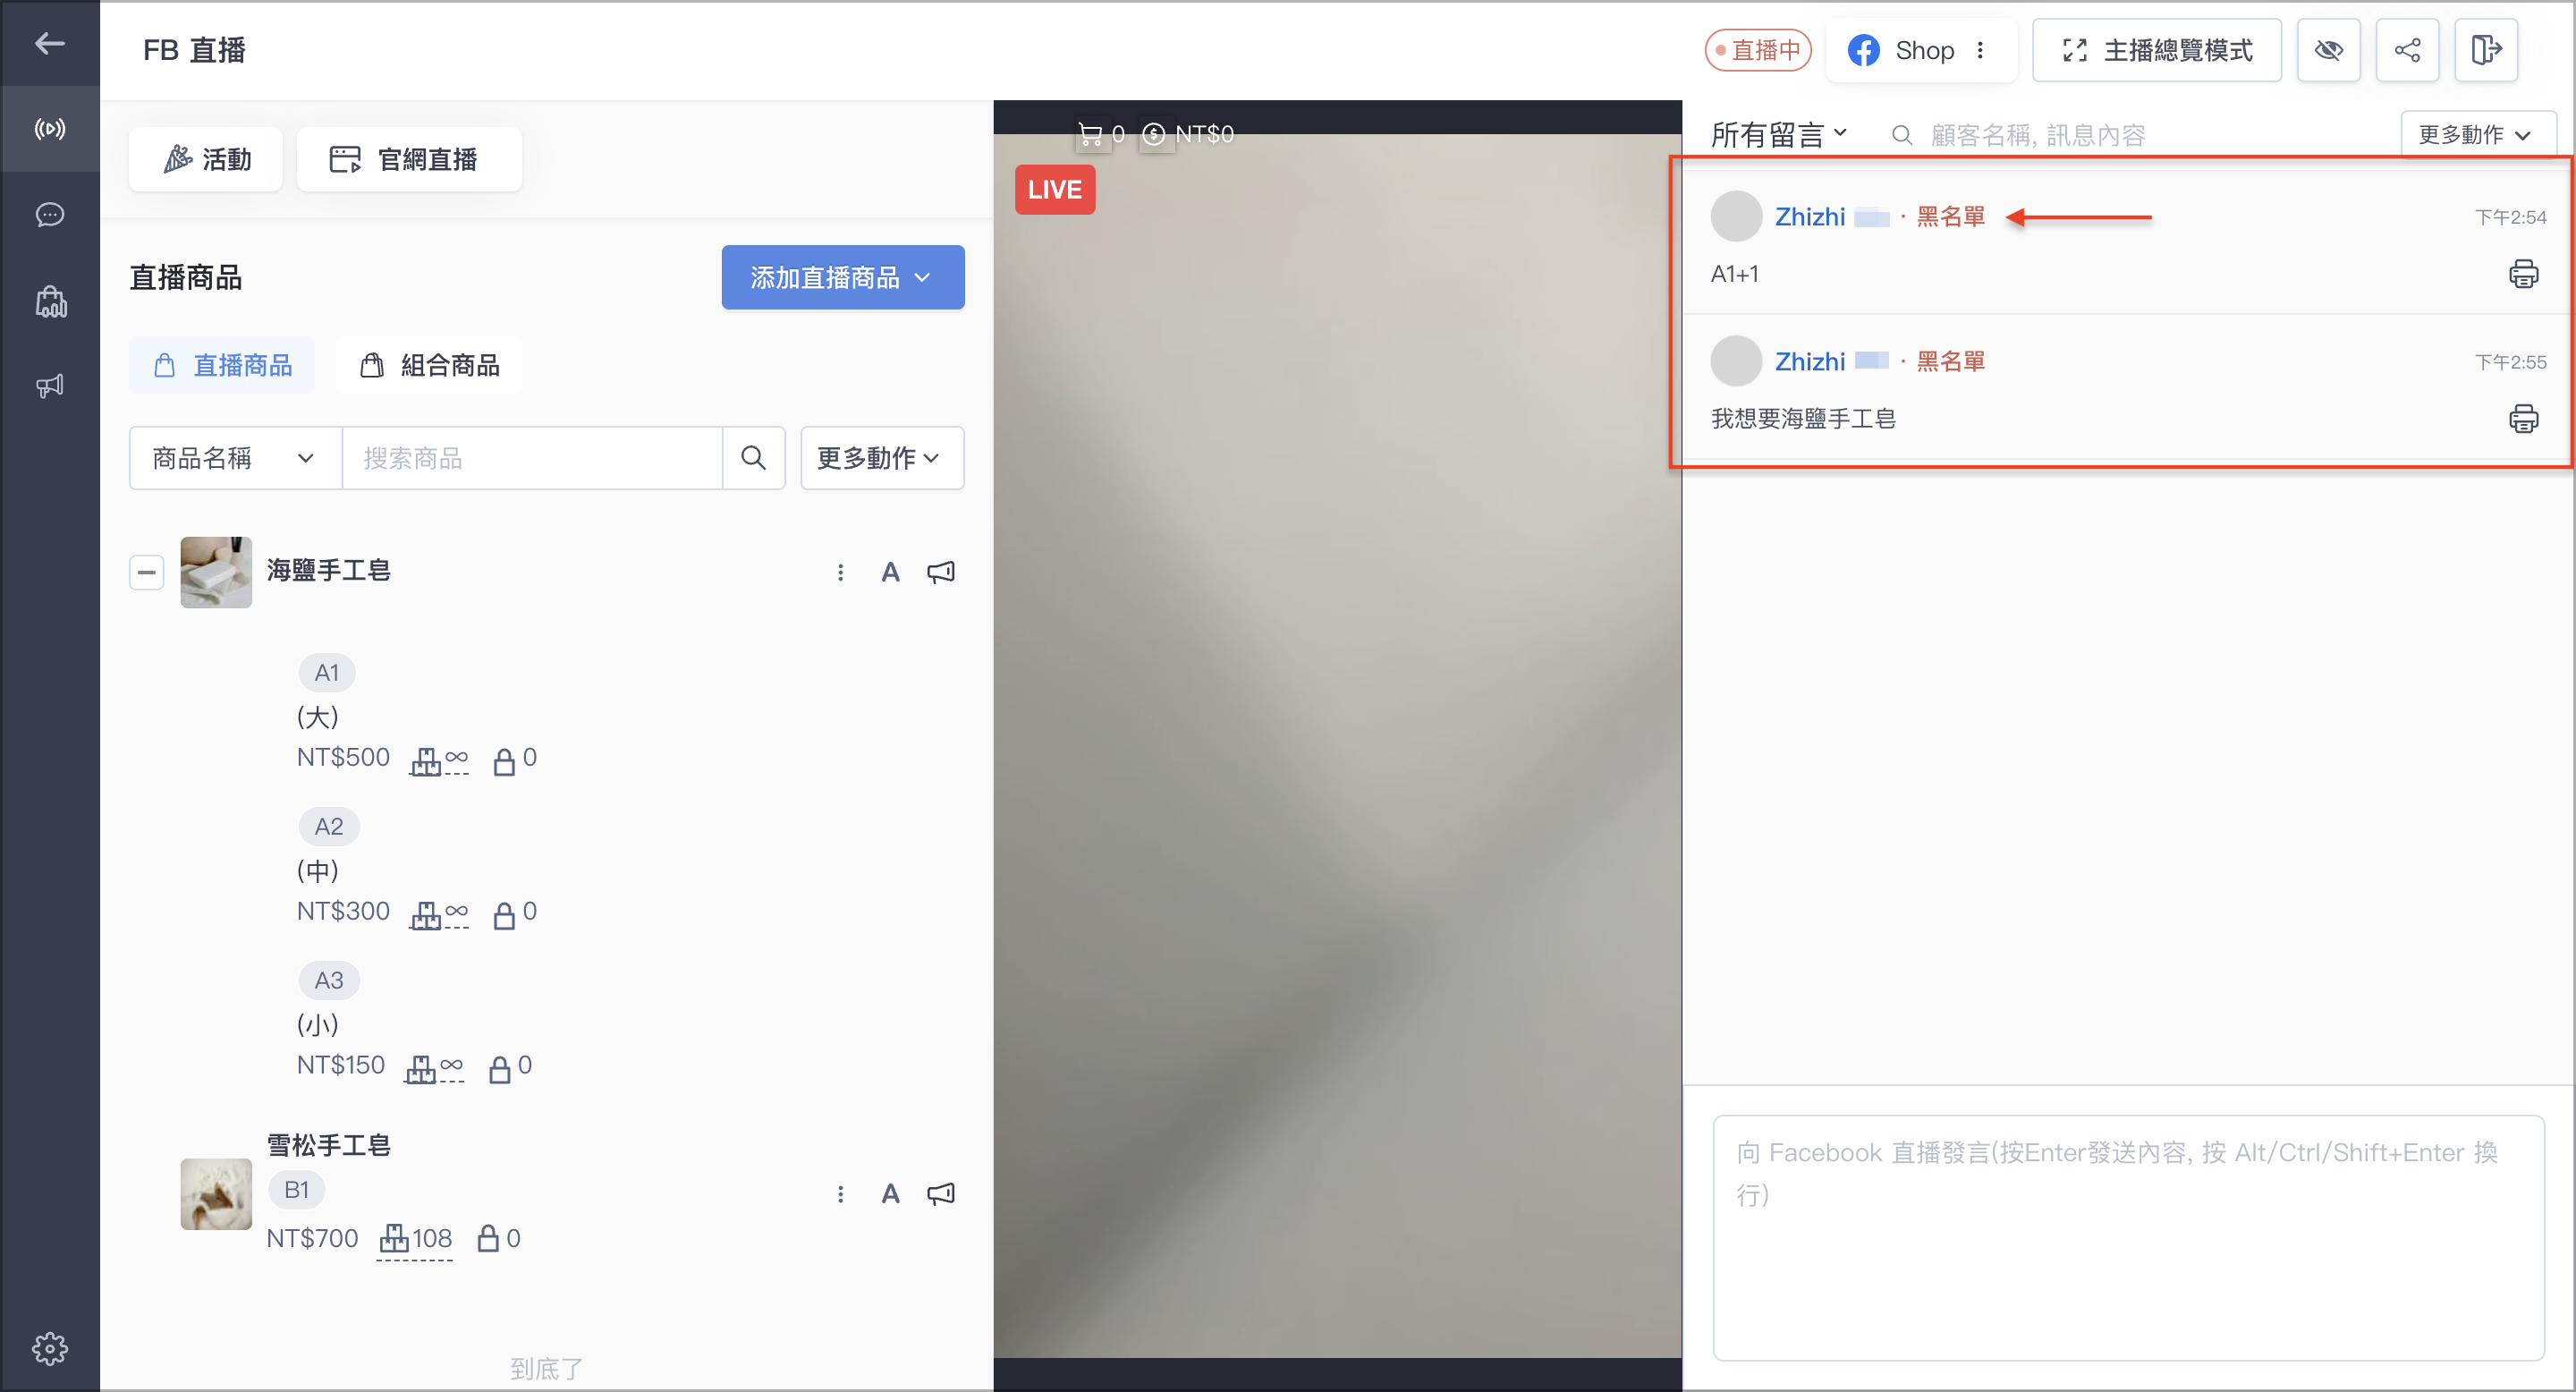Switch to the 組合商品 tab
Screen dimensions: 2576x1392
click(x=429, y=365)
